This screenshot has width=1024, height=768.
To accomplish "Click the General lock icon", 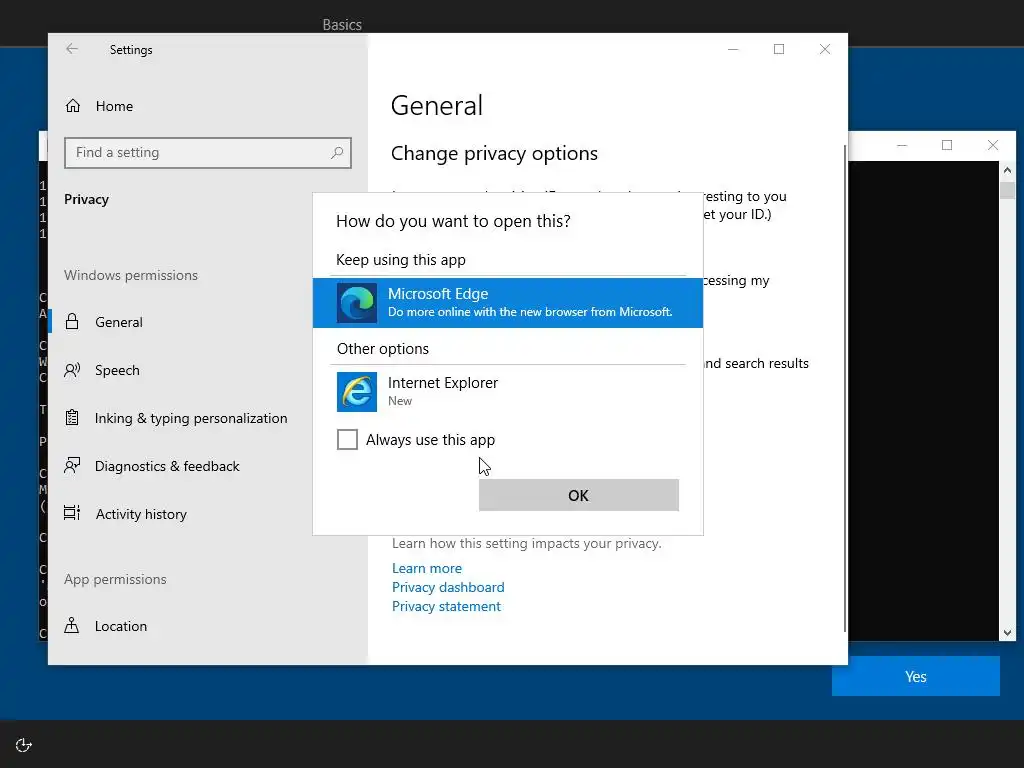I will coord(72,321).
